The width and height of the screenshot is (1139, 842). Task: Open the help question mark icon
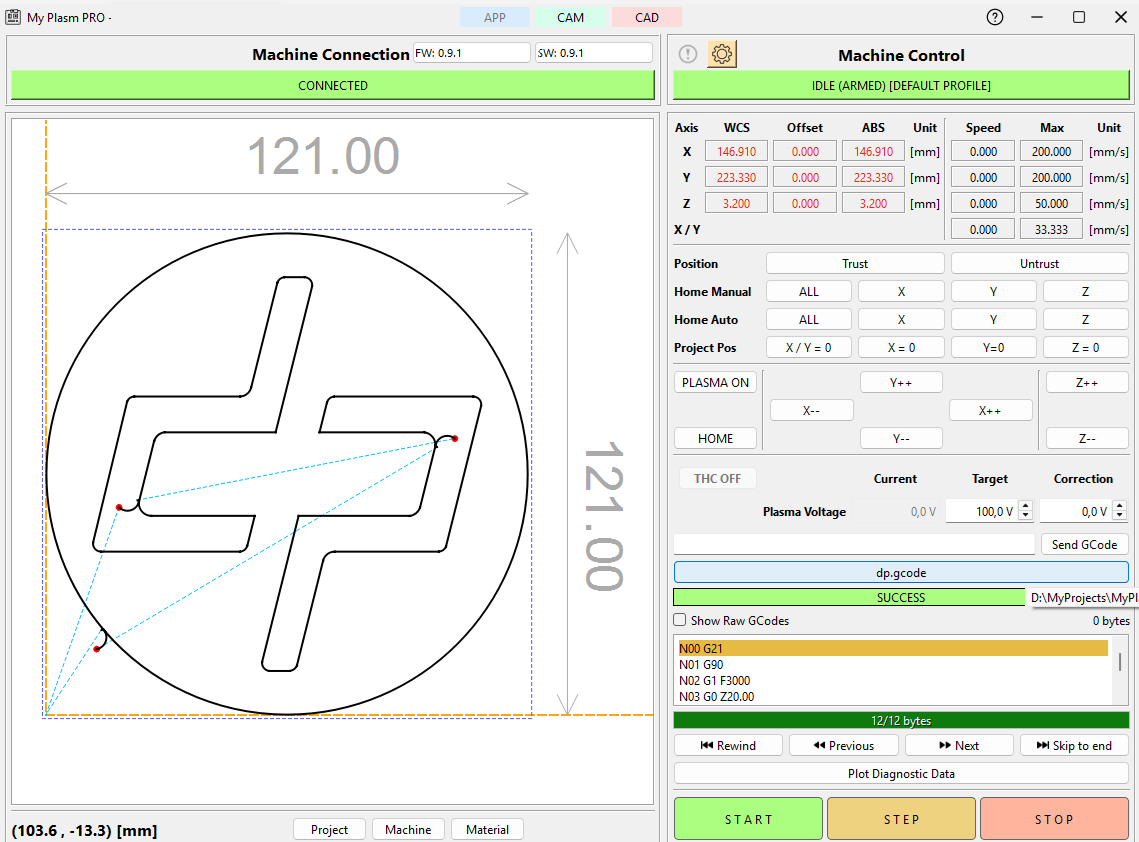994,17
